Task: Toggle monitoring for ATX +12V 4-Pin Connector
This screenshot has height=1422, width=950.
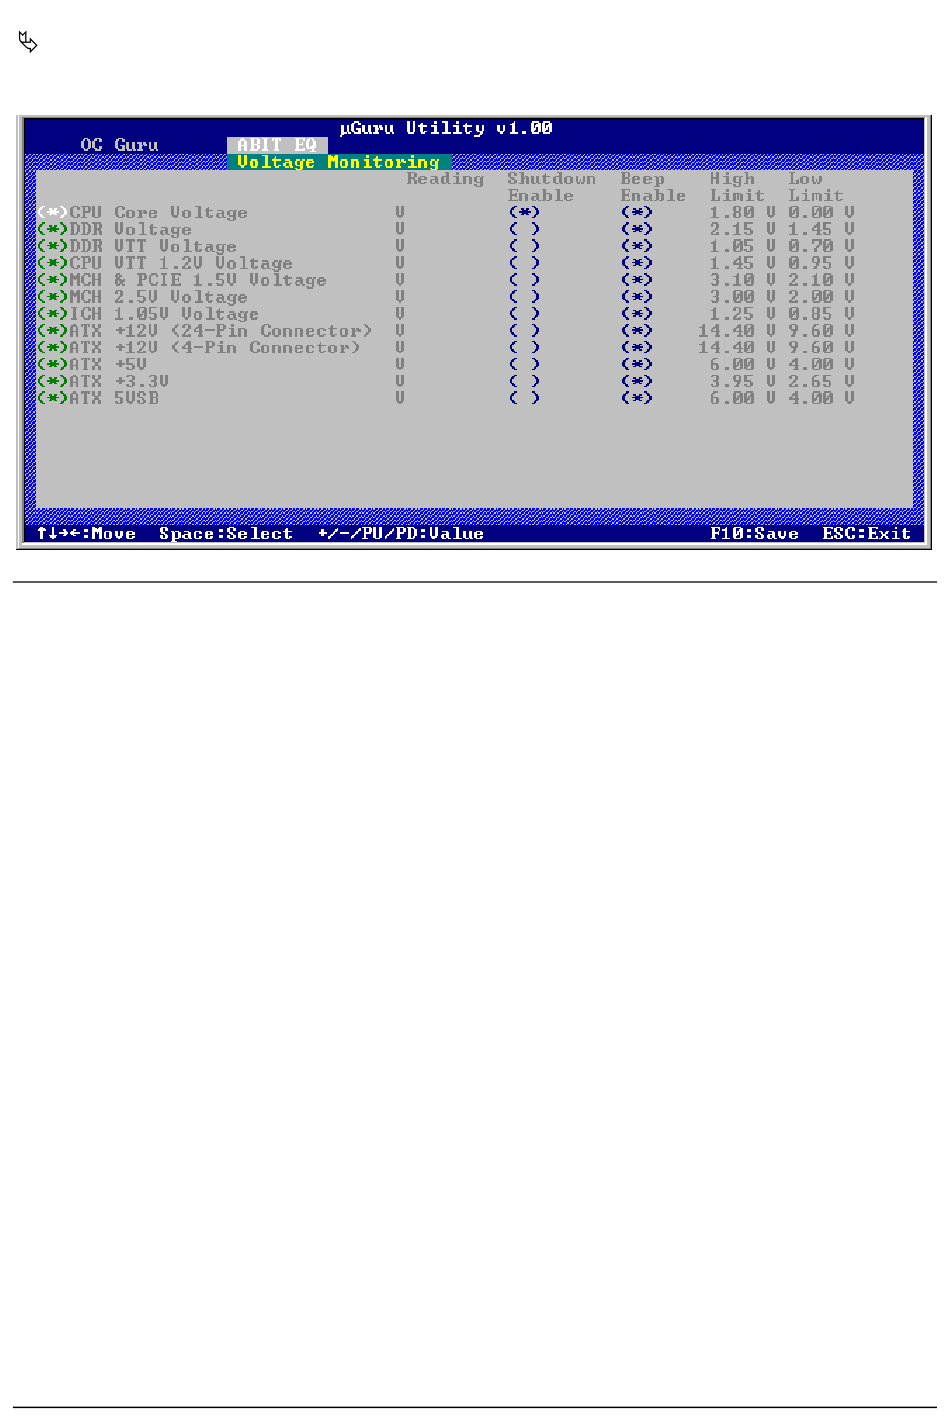Action: click(52, 348)
